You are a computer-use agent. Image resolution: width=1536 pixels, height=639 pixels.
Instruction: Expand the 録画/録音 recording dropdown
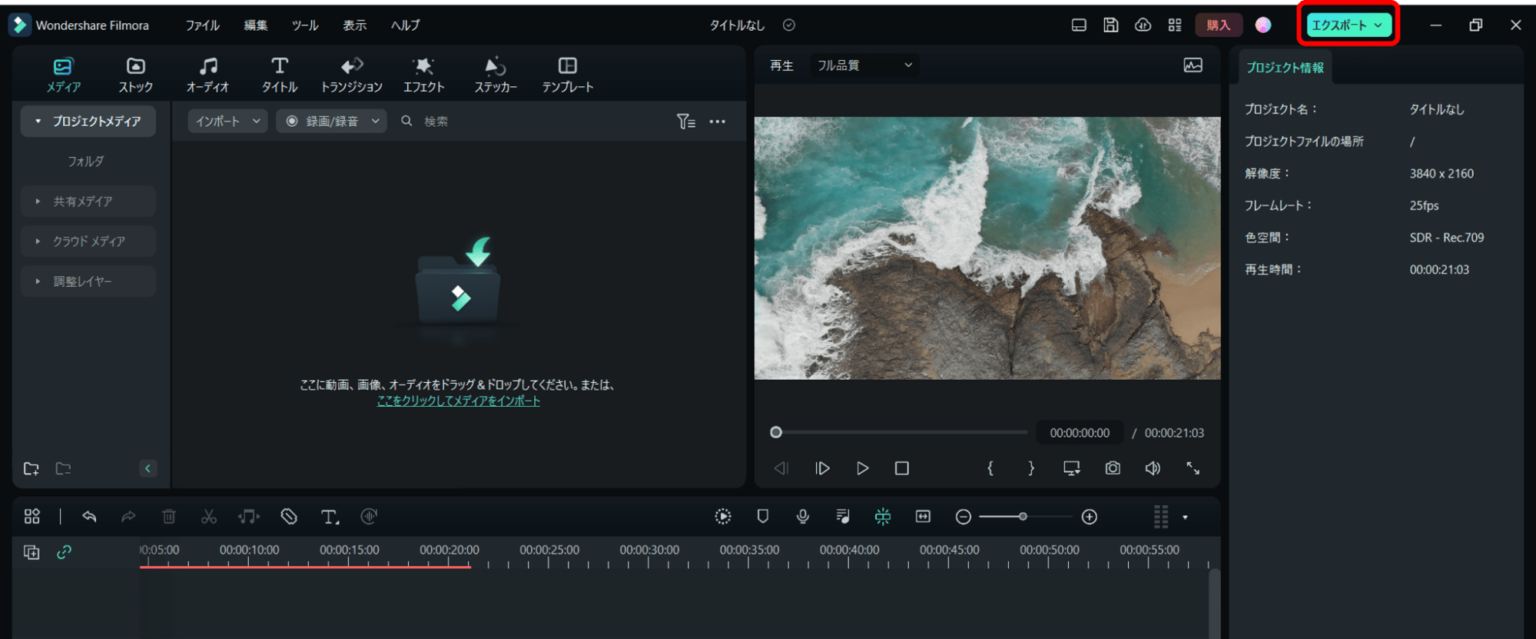click(x=331, y=120)
